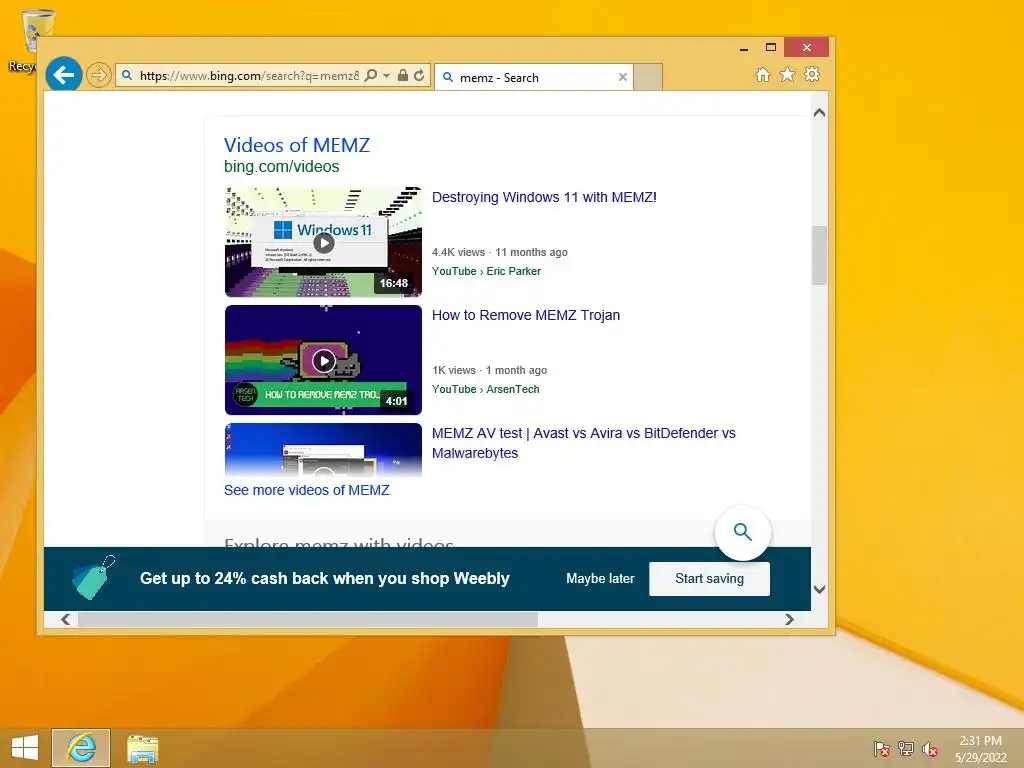Viewport: 1024px width, 768px height.
Task: Open 'How to Remove MEMZ Trojan' link
Action: pyautogui.click(x=526, y=315)
